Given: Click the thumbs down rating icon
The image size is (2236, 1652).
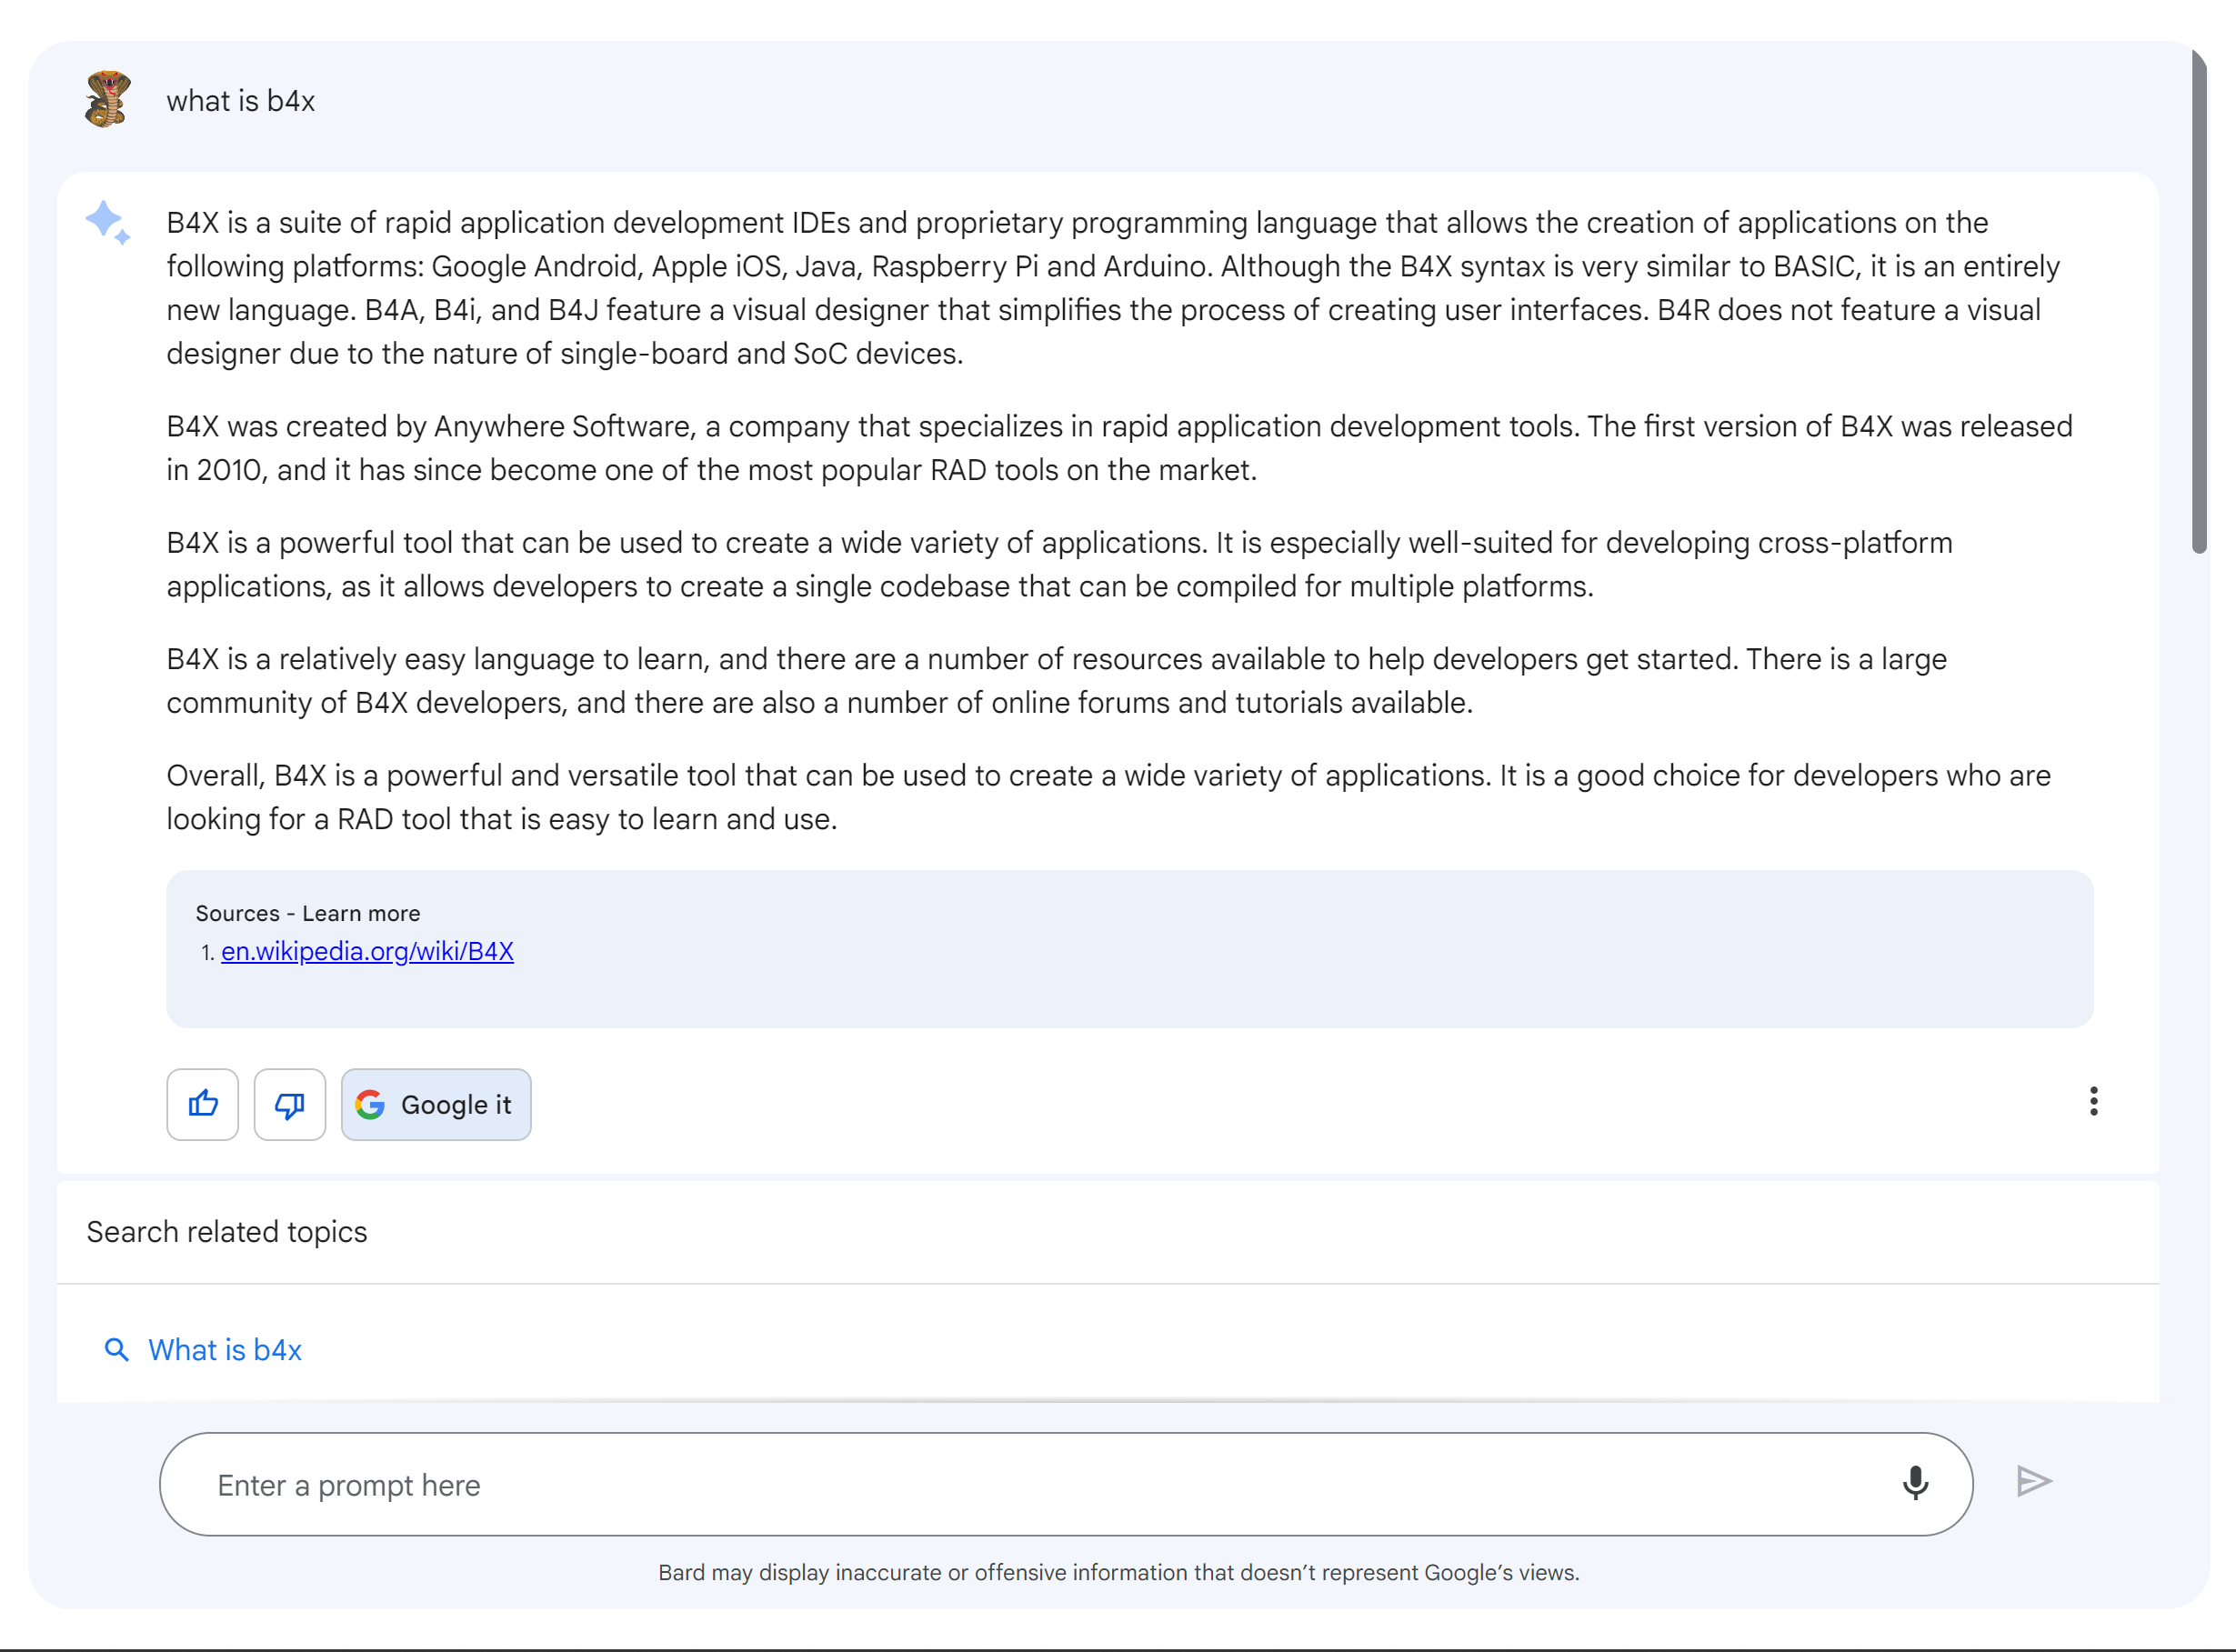Looking at the screenshot, I should (x=290, y=1104).
